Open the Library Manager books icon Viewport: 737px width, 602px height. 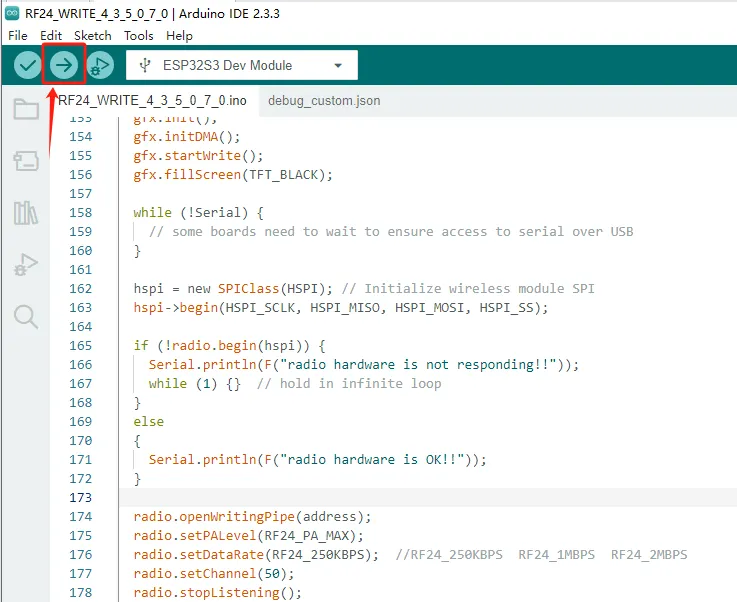[26, 213]
